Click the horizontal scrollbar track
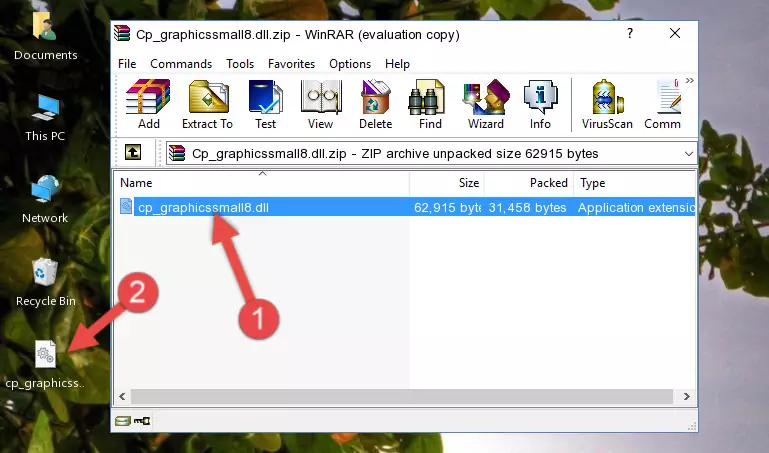The height and width of the screenshot is (453, 769). click(402, 396)
